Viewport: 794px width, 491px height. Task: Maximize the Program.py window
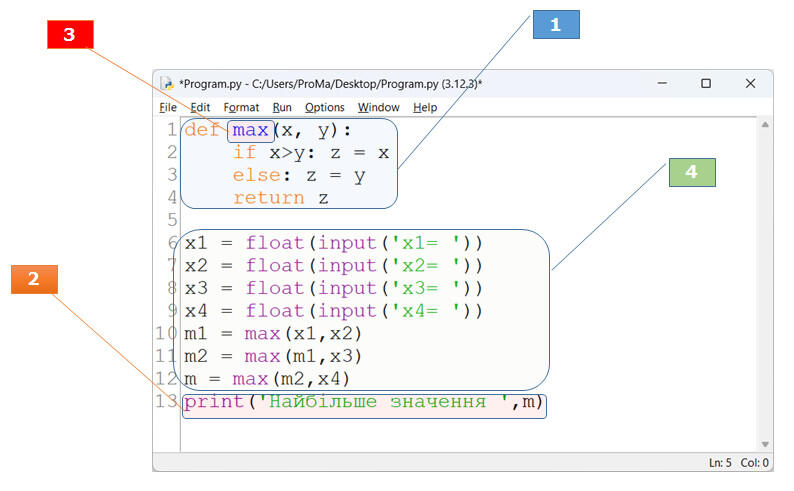coord(706,83)
